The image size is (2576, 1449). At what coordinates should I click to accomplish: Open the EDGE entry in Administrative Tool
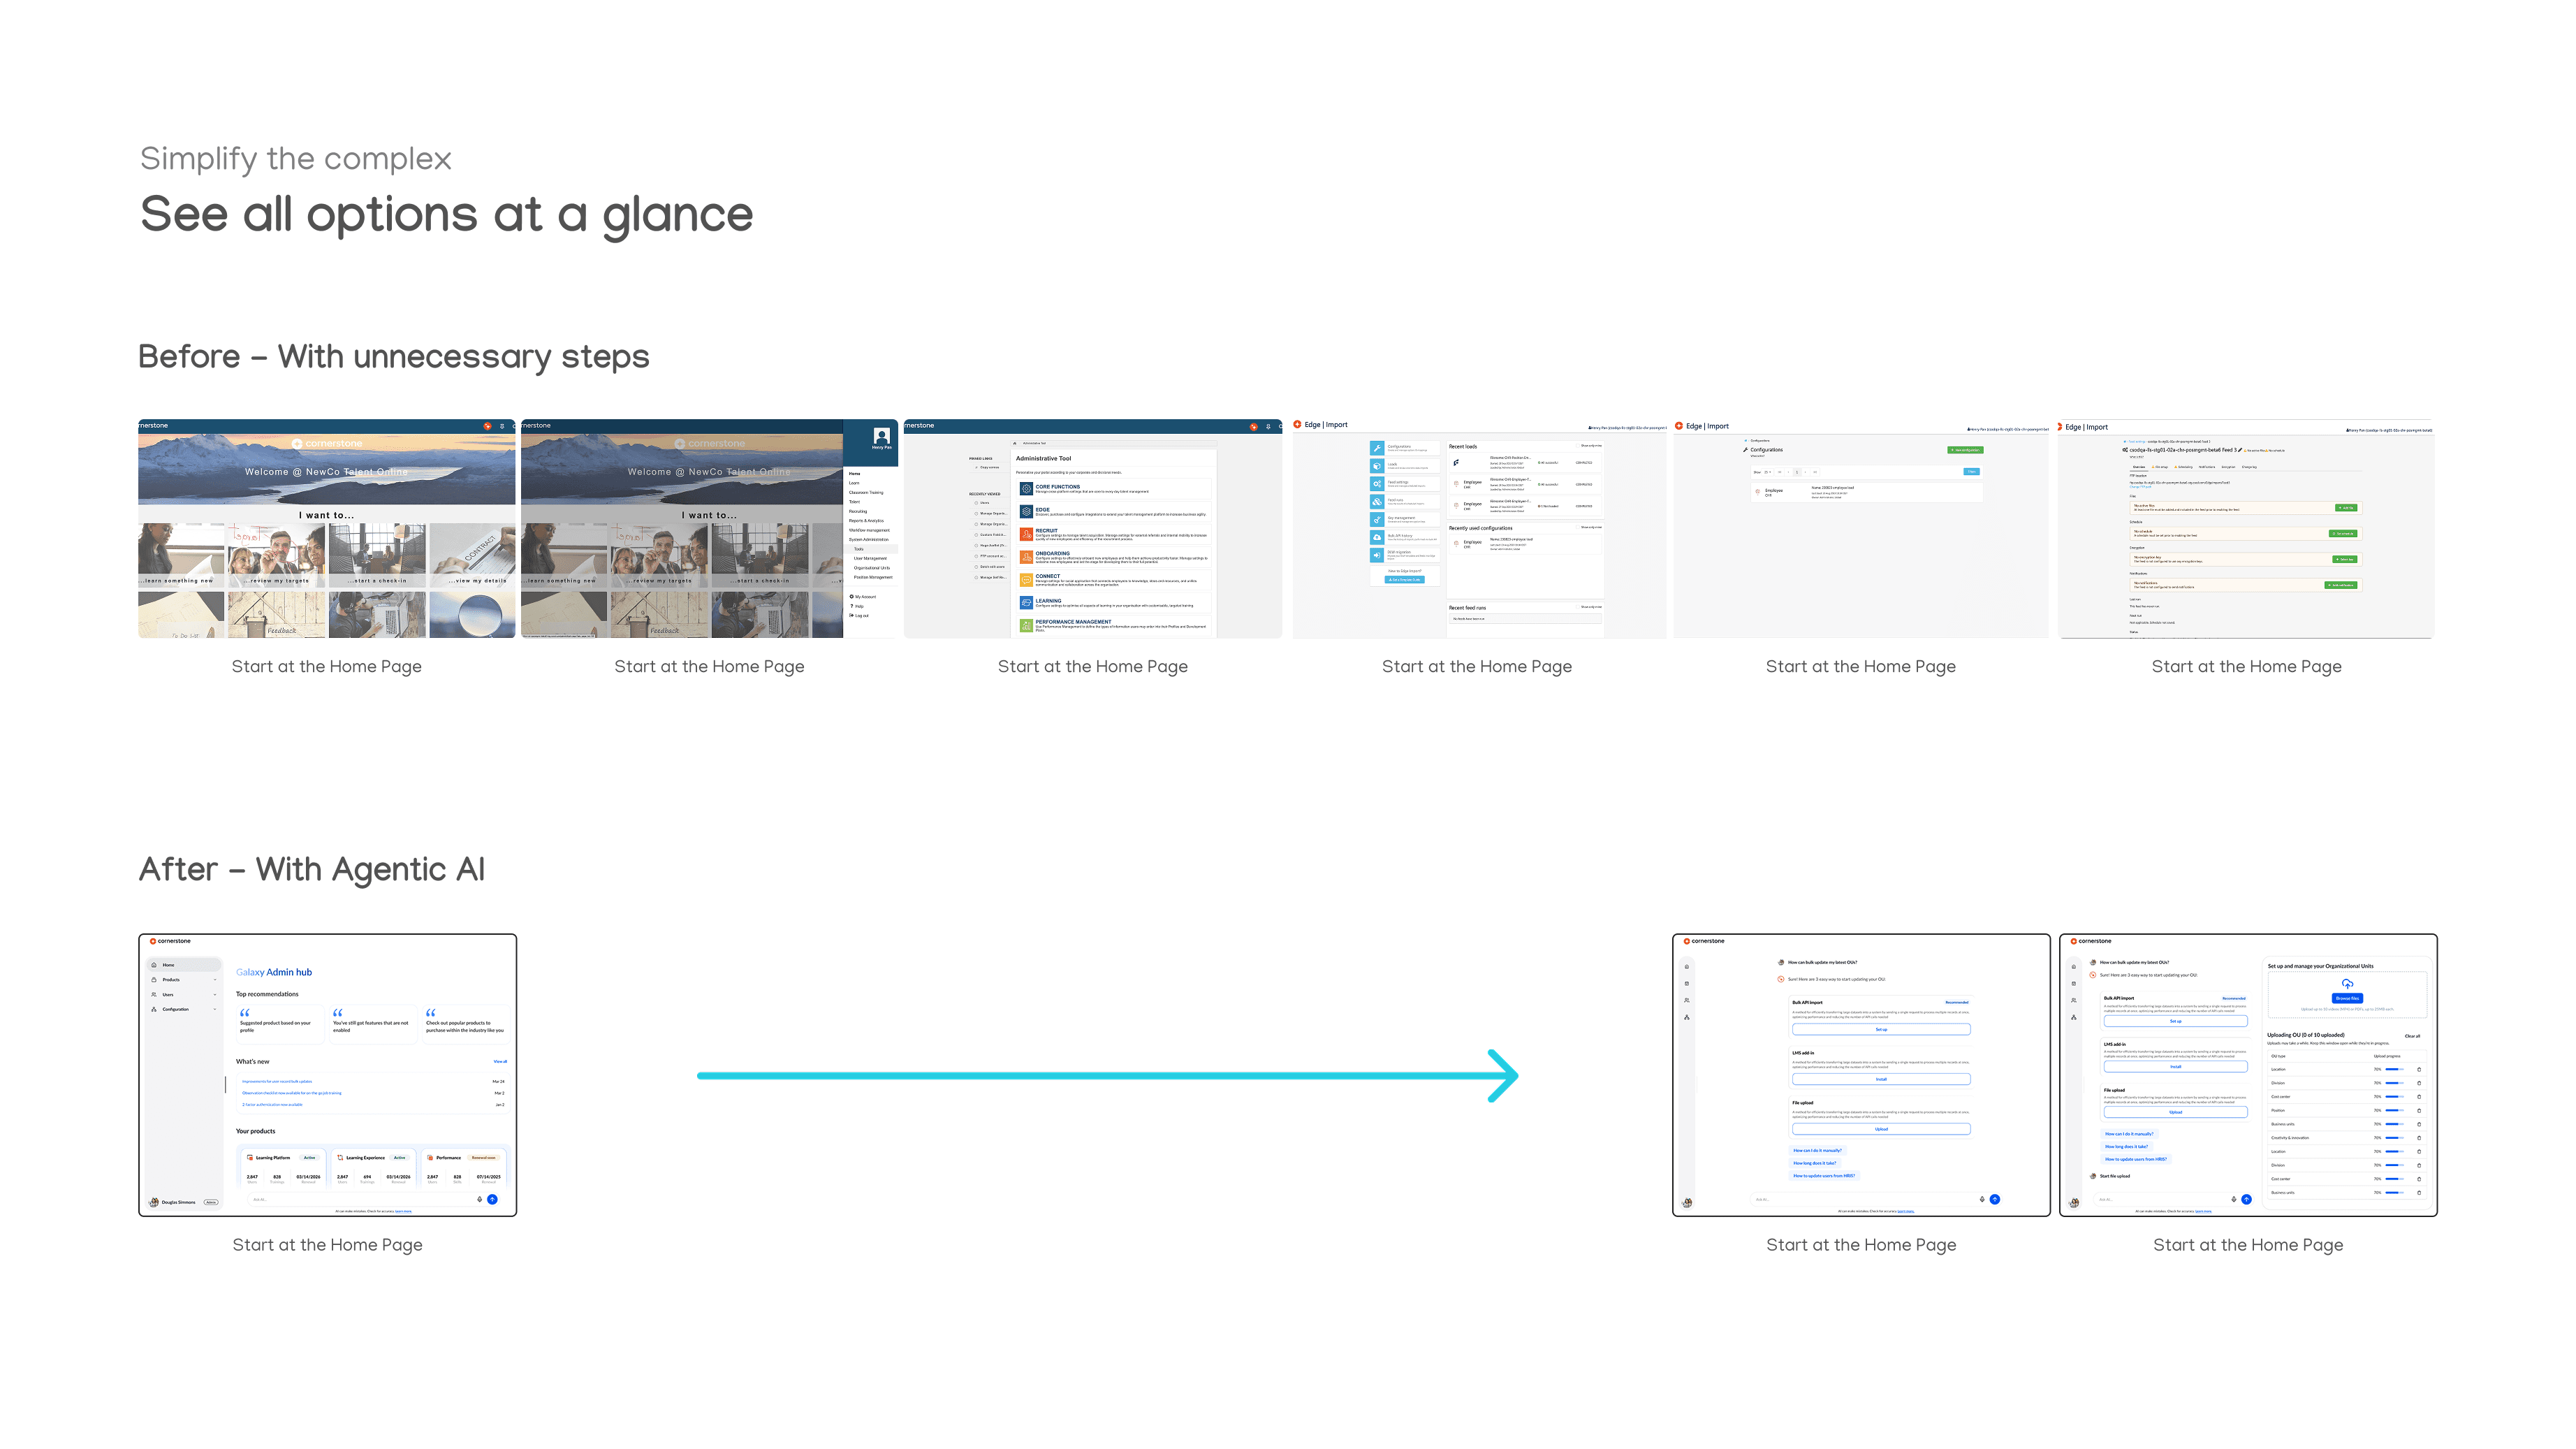[1043, 510]
